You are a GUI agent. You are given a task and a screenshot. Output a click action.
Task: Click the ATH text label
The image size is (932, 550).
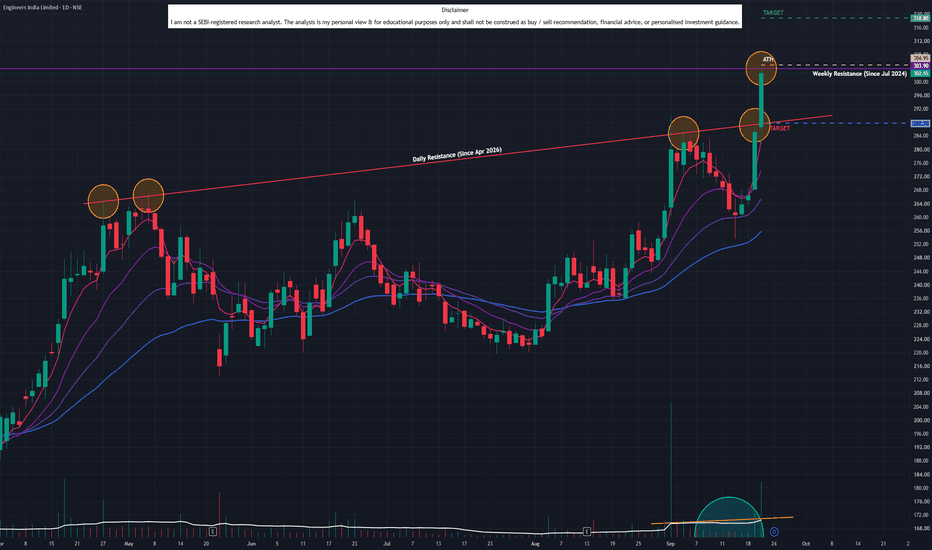pos(768,59)
